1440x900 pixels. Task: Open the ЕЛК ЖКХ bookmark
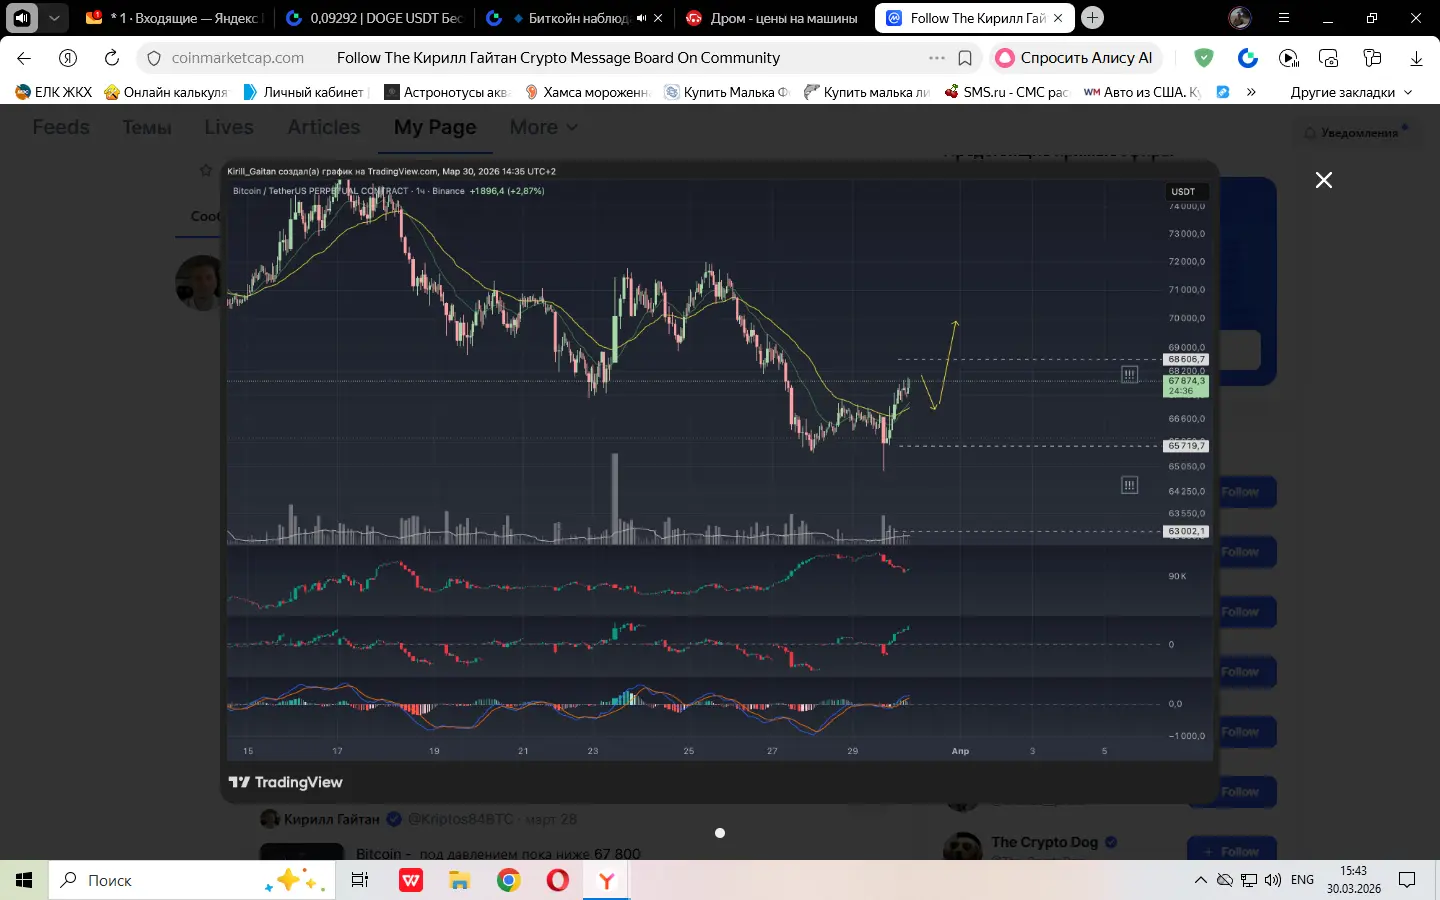tap(54, 92)
